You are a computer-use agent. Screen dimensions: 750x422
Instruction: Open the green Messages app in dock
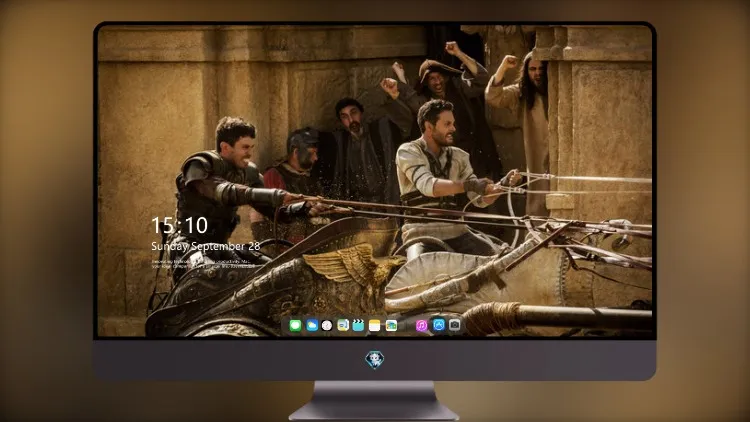click(x=296, y=325)
